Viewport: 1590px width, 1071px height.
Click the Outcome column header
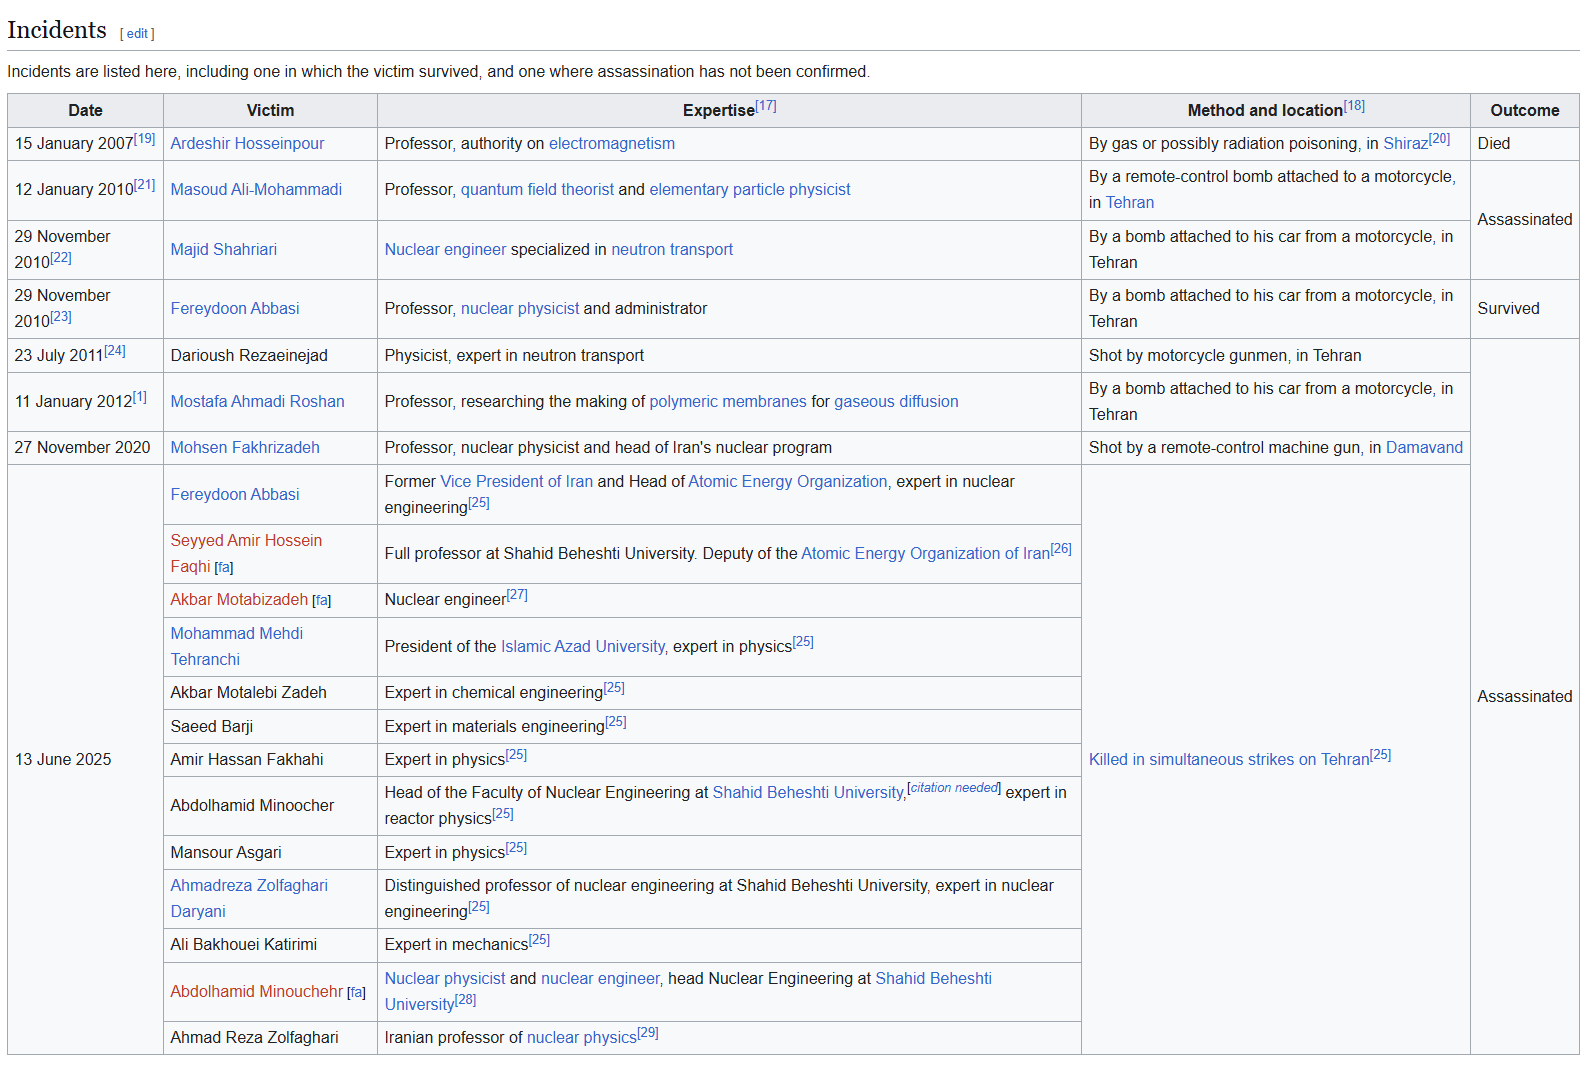click(1524, 111)
